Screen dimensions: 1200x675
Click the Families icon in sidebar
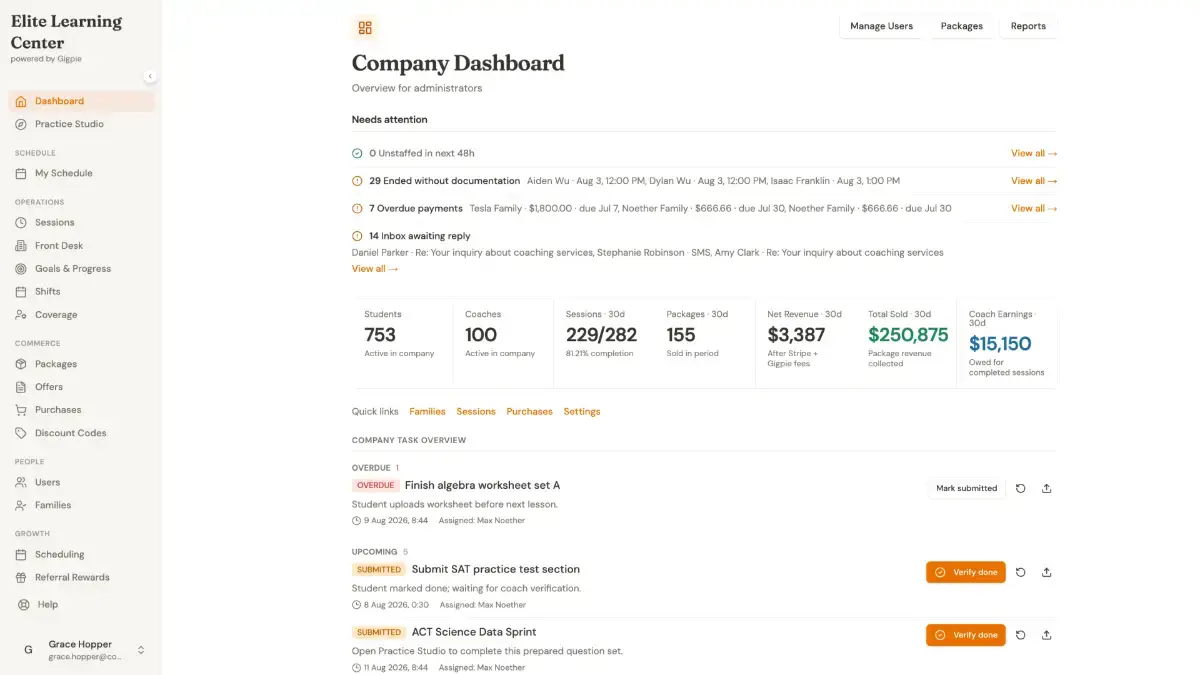[x=21, y=505]
